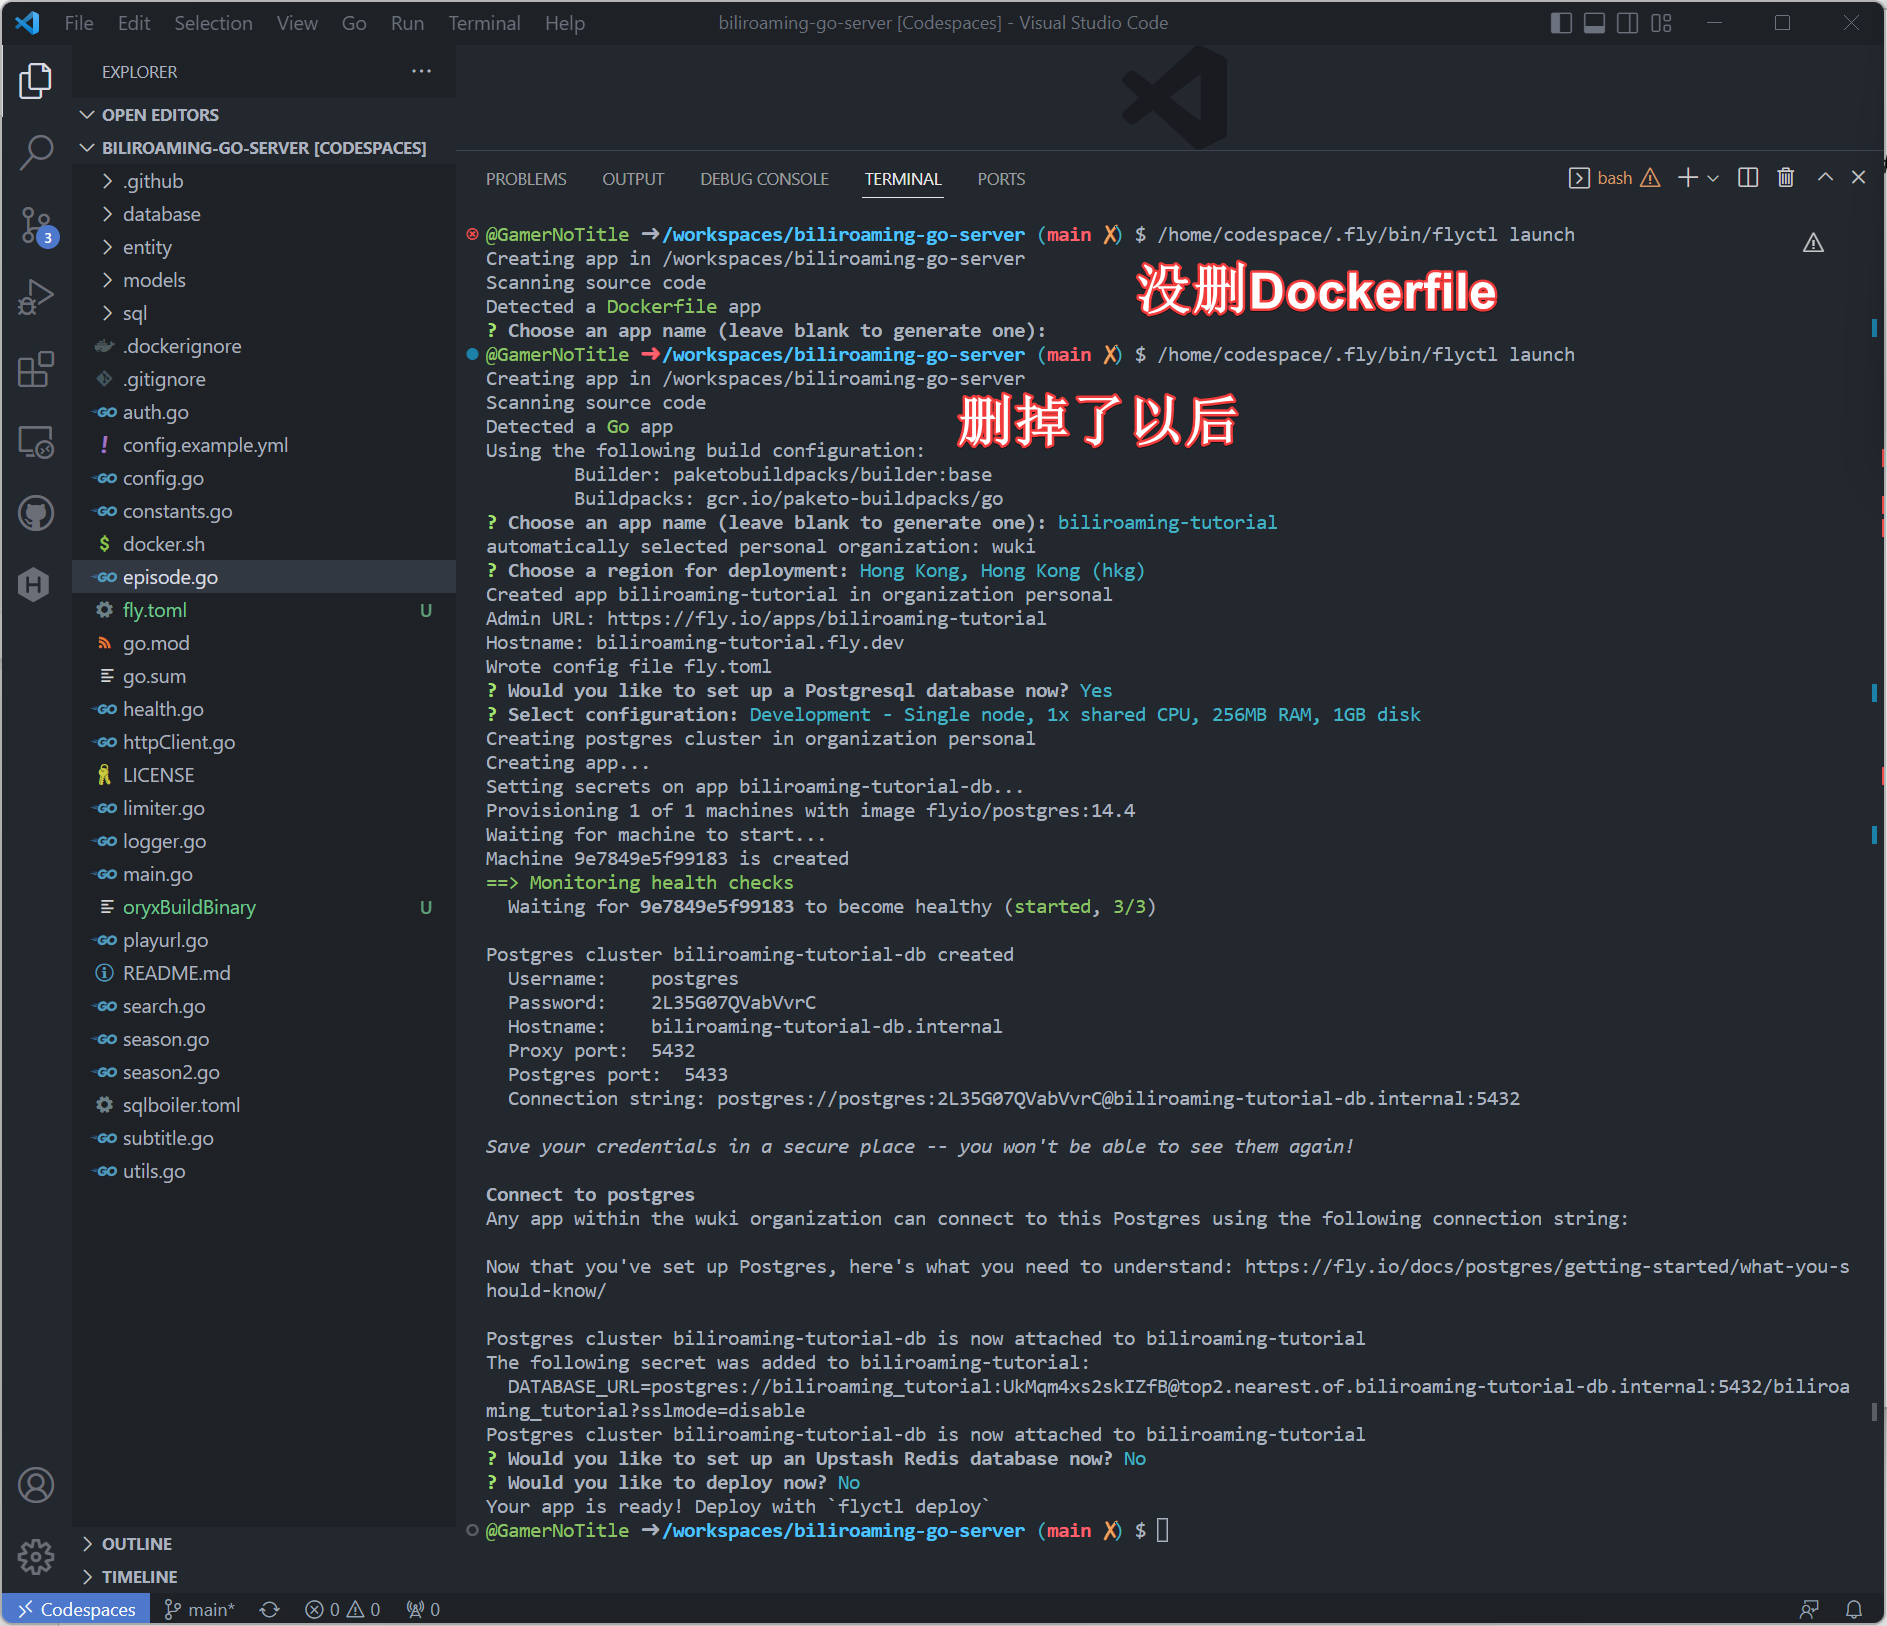This screenshot has height=1626, width=1887.
Task: Open the Terminal menu
Action: [x=483, y=23]
